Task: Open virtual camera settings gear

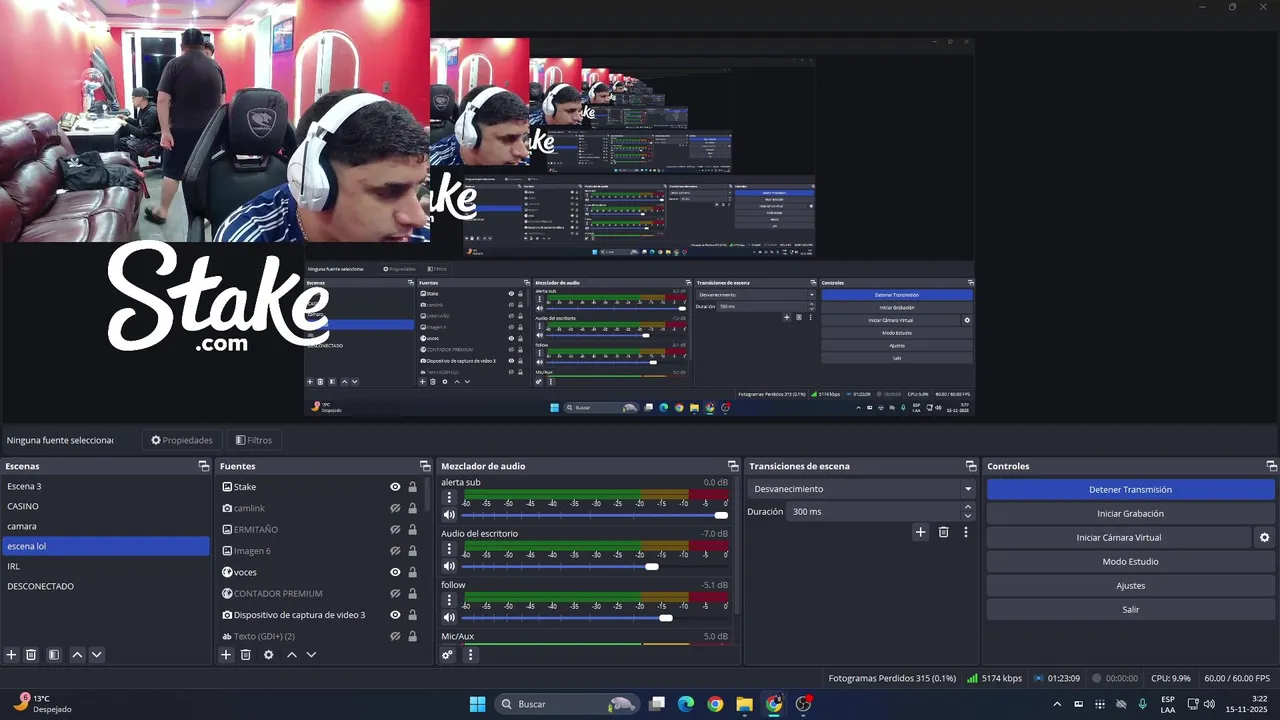Action: [x=1264, y=538]
